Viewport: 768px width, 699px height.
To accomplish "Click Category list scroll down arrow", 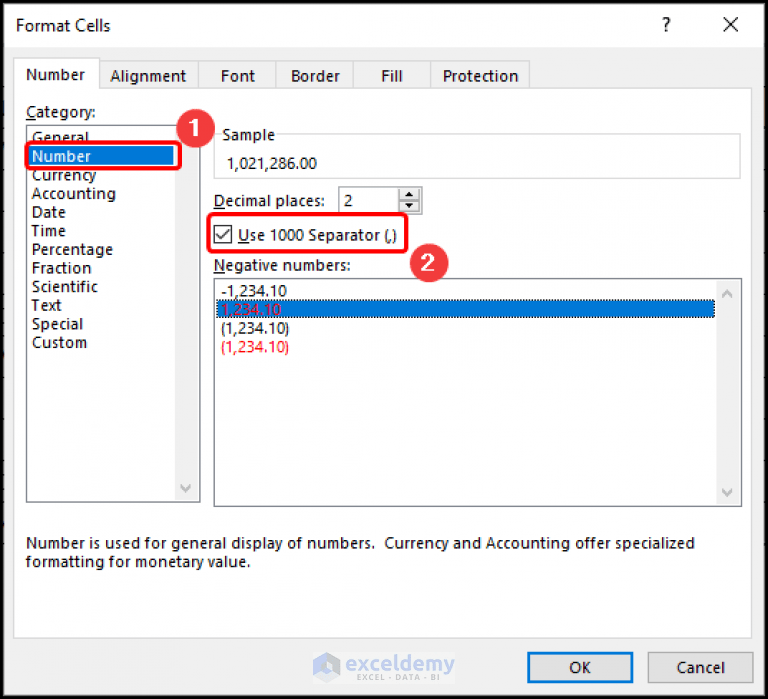I will [x=186, y=488].
